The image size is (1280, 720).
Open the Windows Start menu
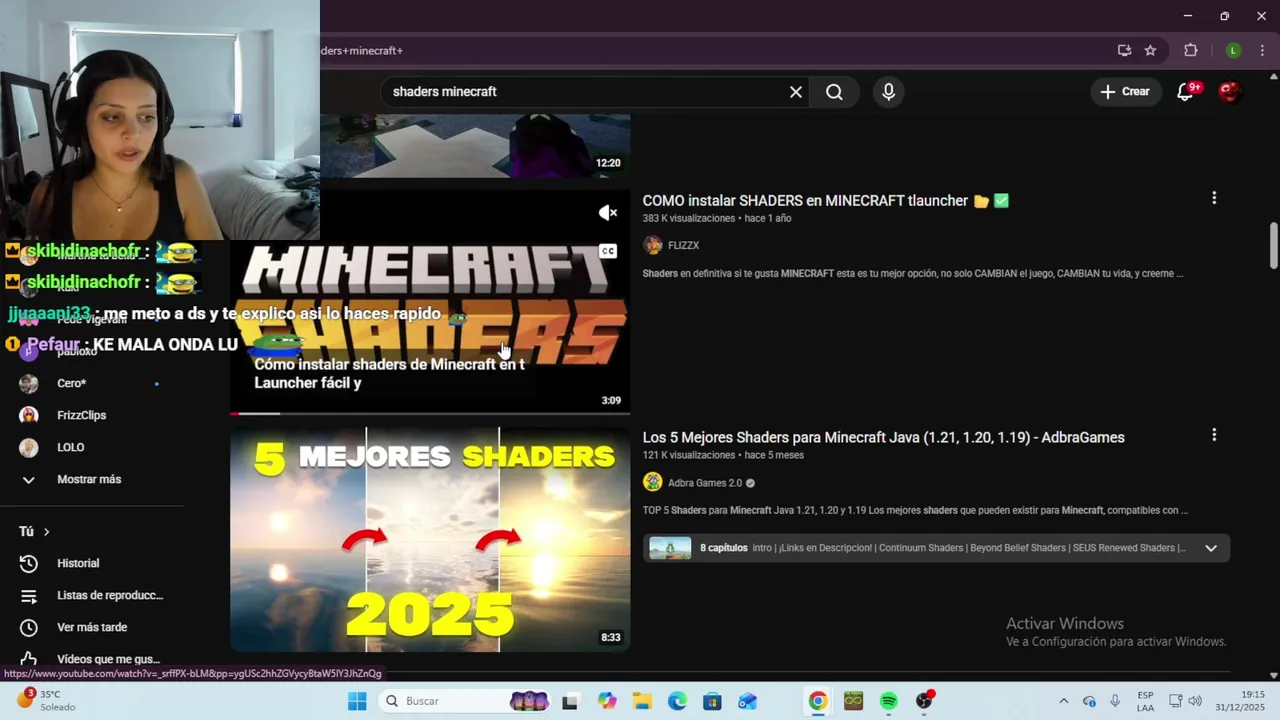click(x=357, y=701)
